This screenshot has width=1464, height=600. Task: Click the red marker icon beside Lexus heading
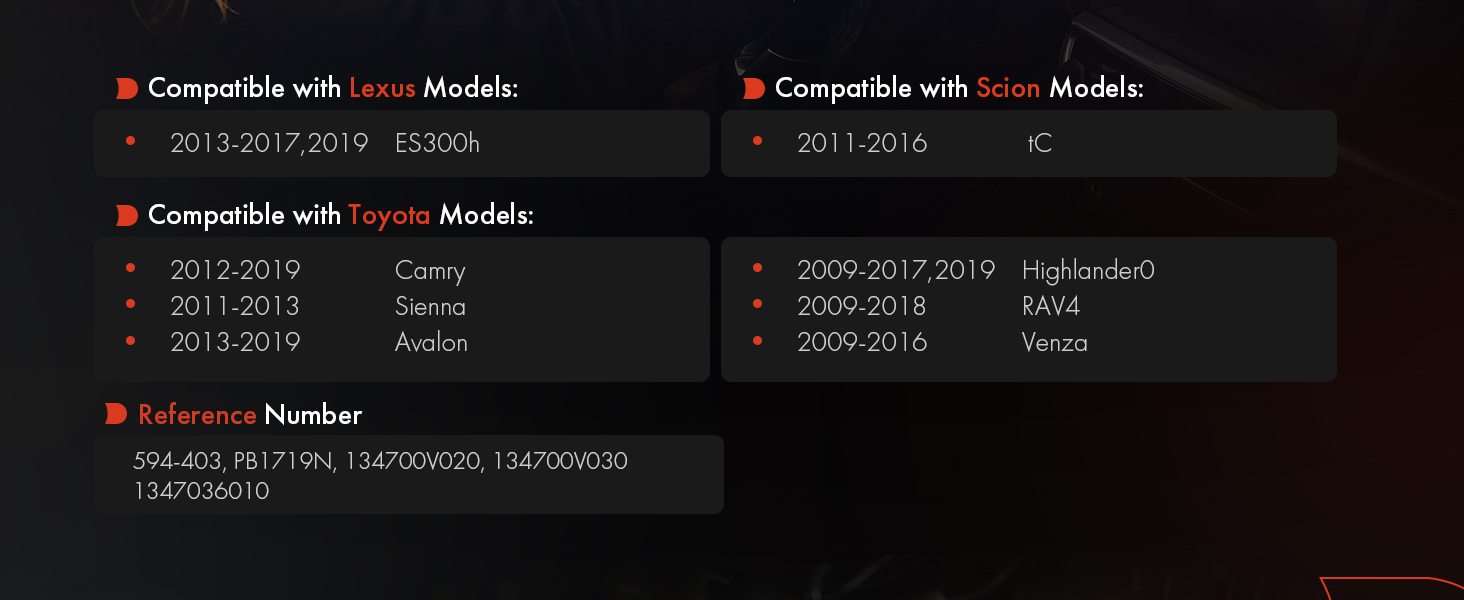click(x=126, y=89)
